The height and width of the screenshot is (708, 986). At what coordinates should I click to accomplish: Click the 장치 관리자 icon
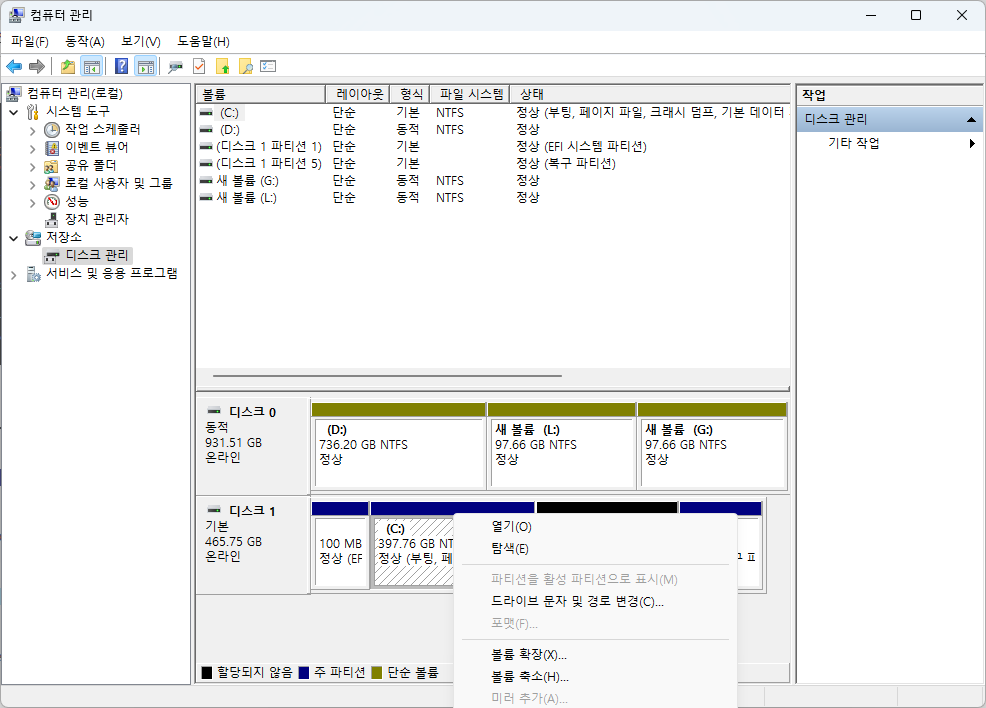52,219
